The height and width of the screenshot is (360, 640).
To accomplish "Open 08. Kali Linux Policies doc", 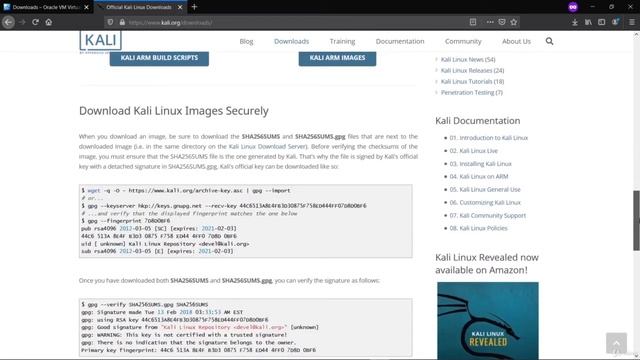I will coord(479,229).
